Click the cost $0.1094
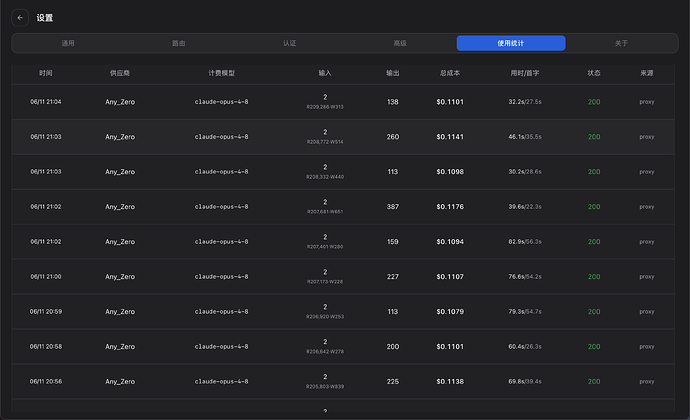This screenshot has width=690, height=420. (450, 242)
